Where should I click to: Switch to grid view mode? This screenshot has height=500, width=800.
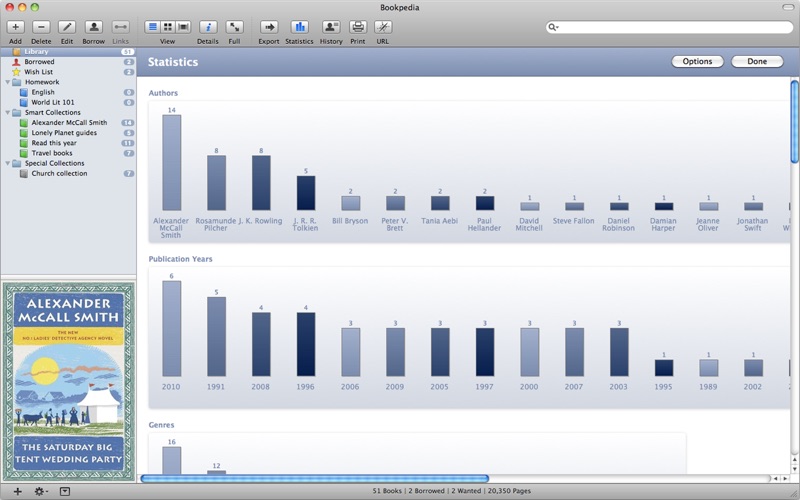168,27
